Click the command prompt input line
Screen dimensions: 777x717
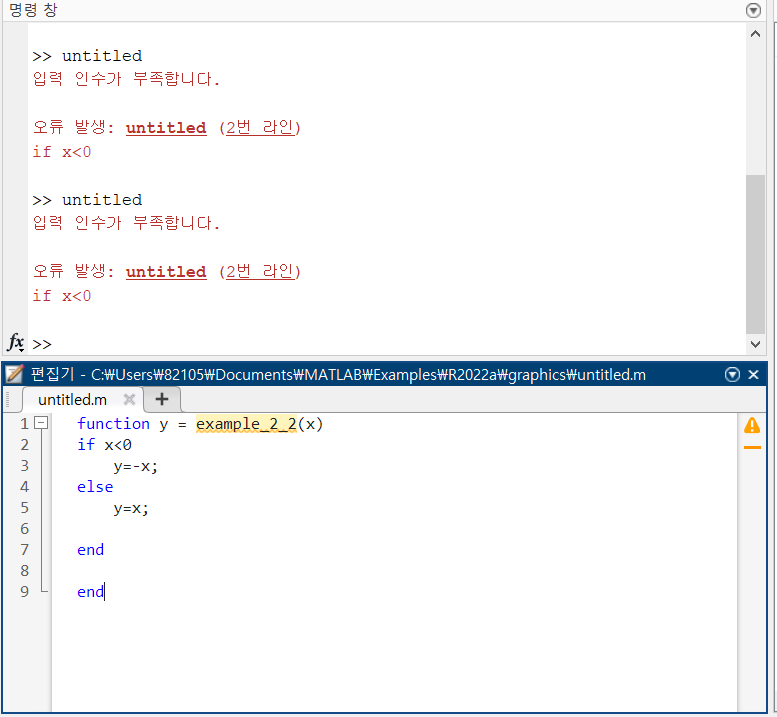(x=387, y=344)
